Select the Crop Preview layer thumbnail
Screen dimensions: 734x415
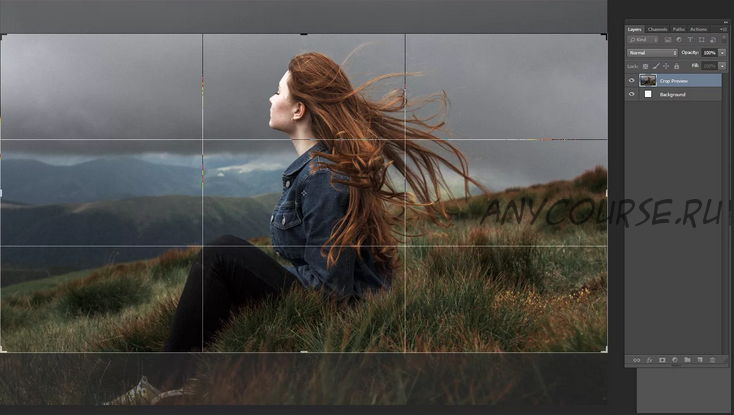pyautogui.click(x=648, y=80)
